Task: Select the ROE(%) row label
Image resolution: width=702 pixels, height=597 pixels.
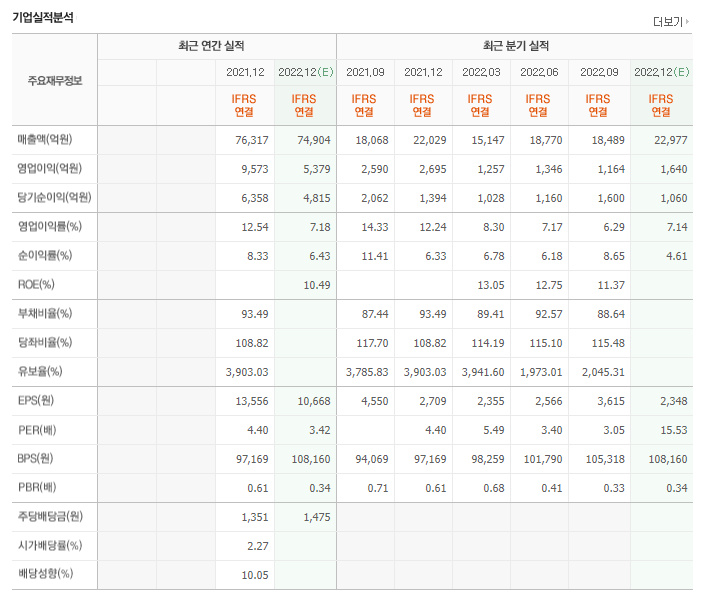Action: (x=36, y=284)
